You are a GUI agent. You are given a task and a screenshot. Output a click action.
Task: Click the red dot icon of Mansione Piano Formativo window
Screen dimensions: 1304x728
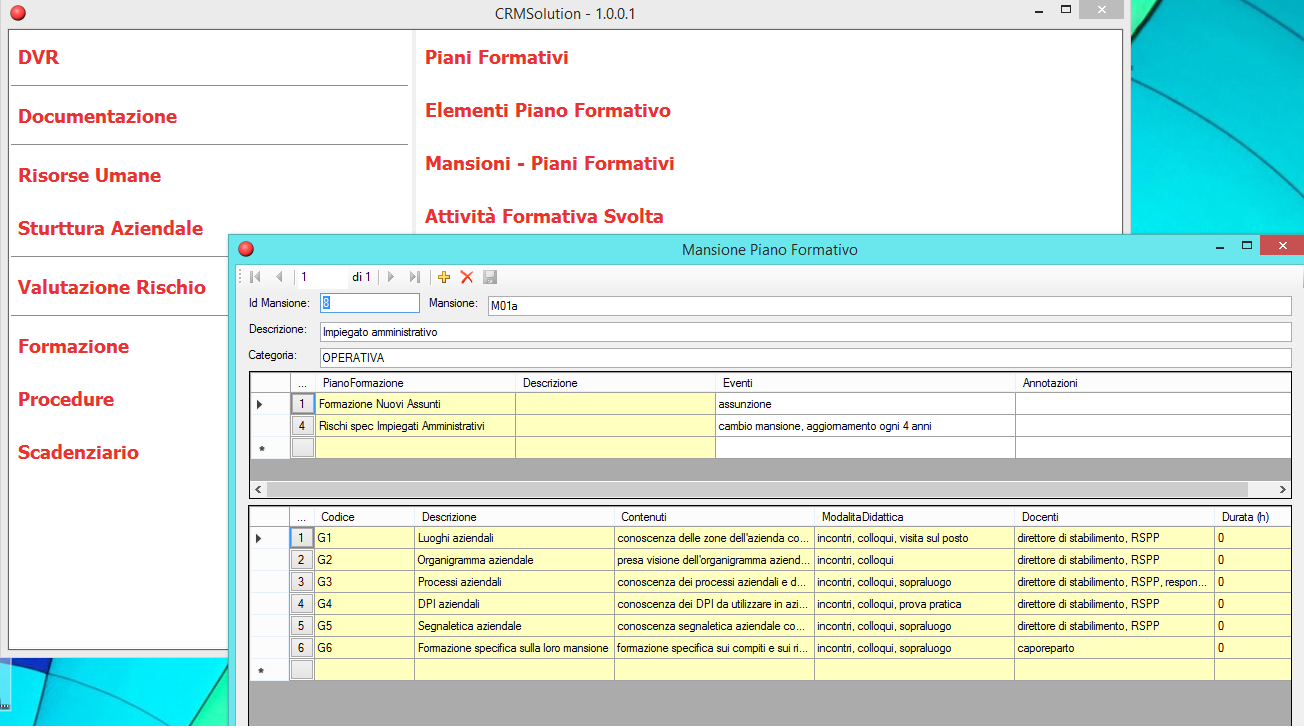pyautogui.click(x=246, y=249)
